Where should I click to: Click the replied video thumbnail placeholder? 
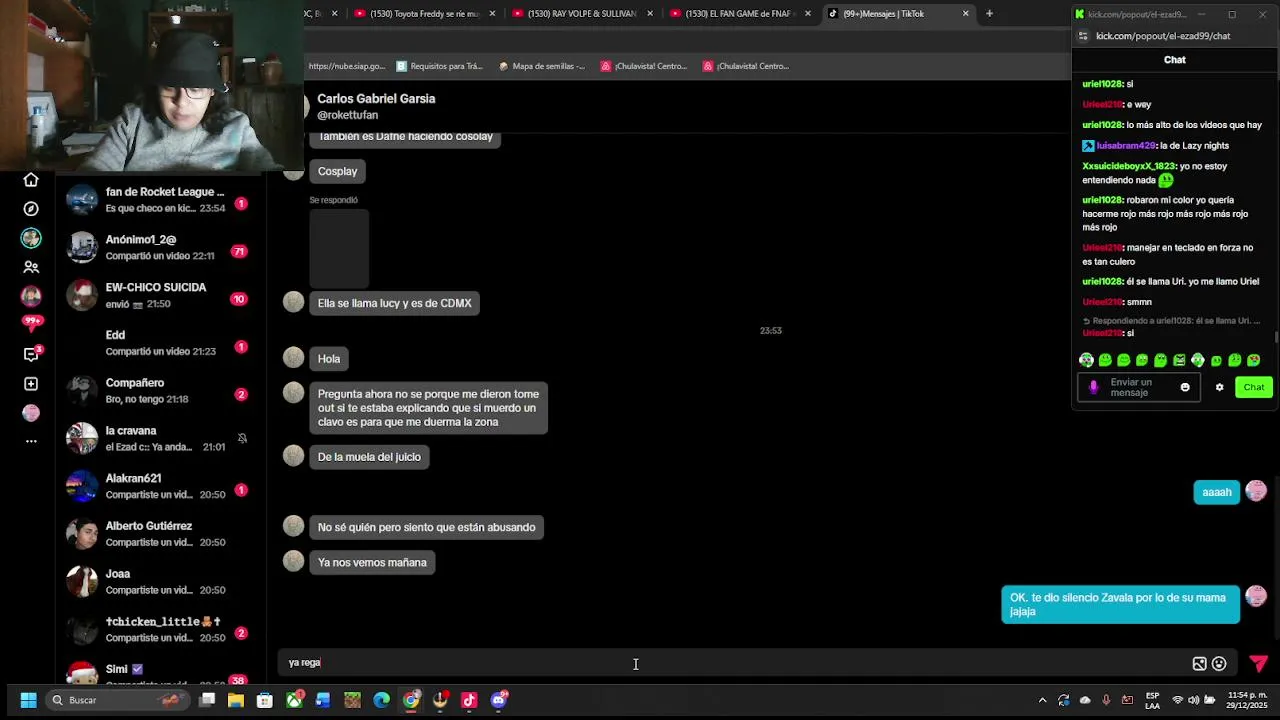coord(339,248)
